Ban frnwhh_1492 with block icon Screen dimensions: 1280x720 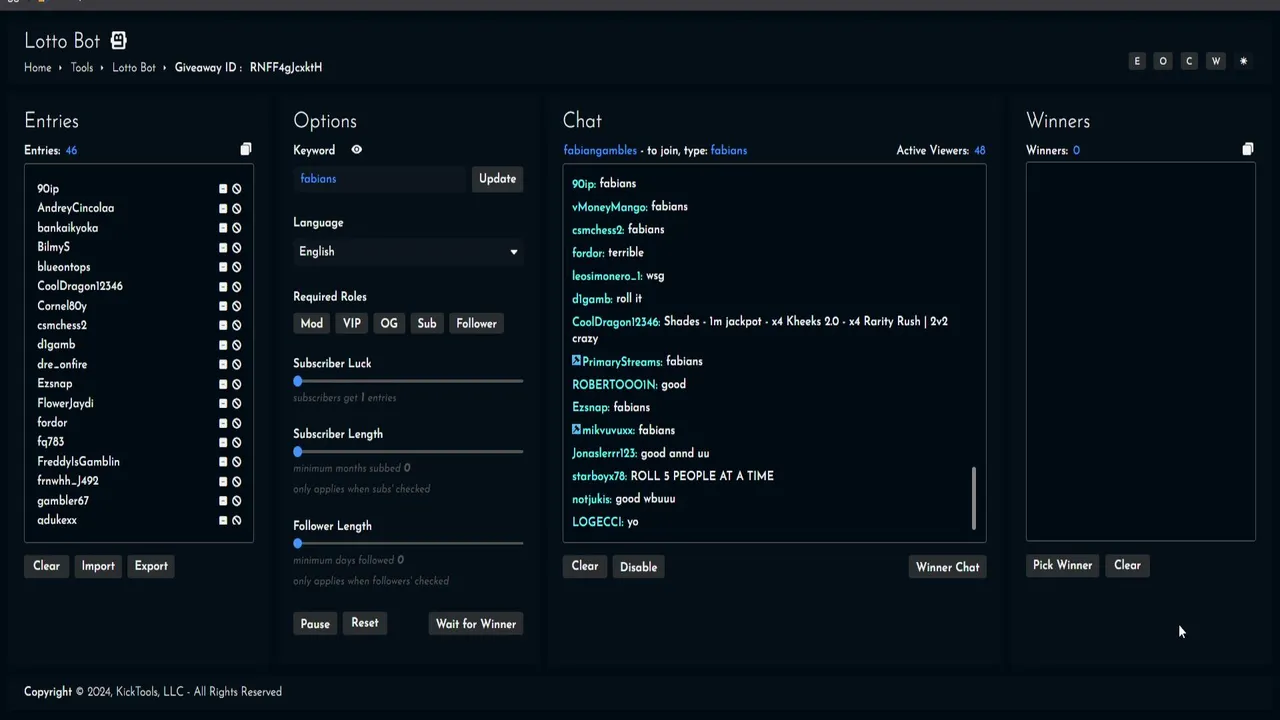237,481
